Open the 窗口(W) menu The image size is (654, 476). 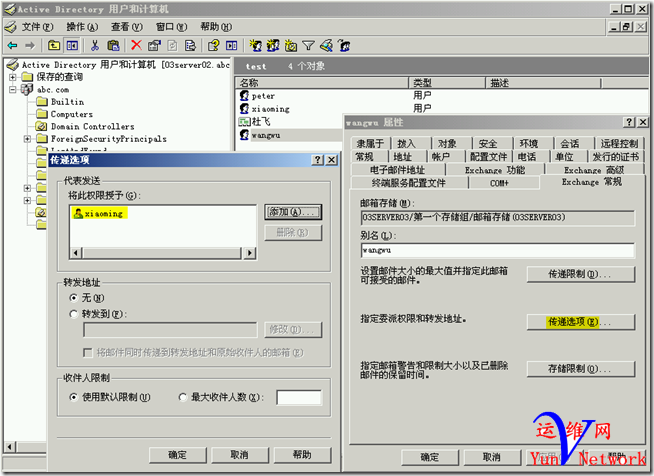[x=171, y=27]
